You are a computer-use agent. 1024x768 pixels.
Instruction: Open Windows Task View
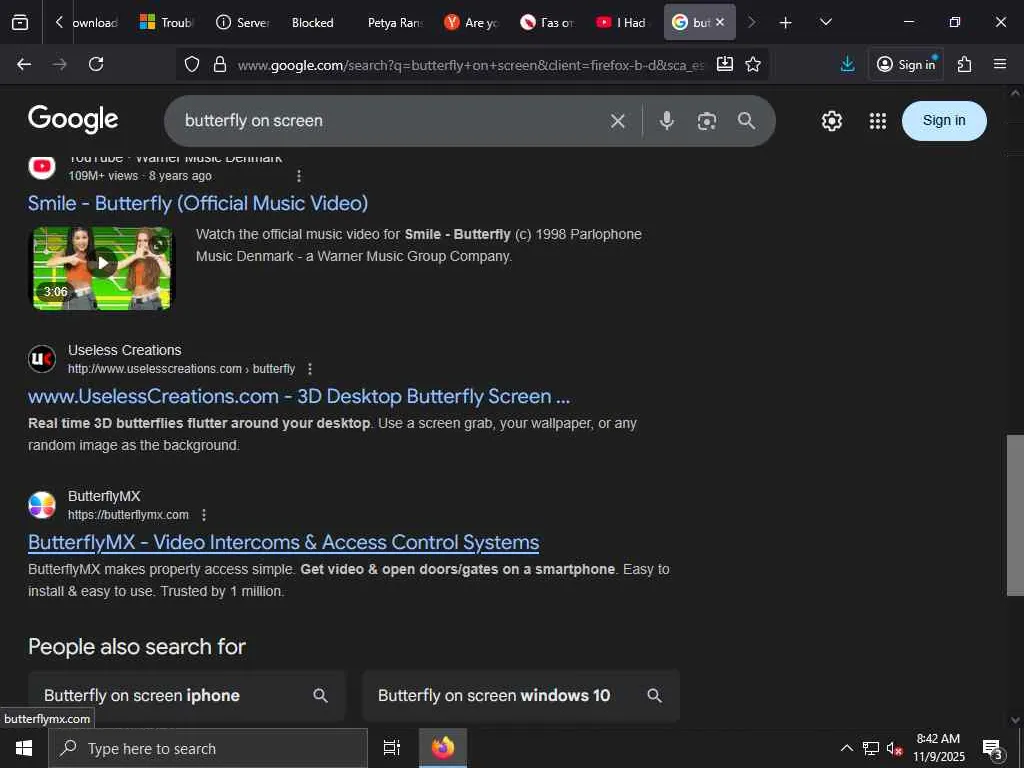click(392, 748)
